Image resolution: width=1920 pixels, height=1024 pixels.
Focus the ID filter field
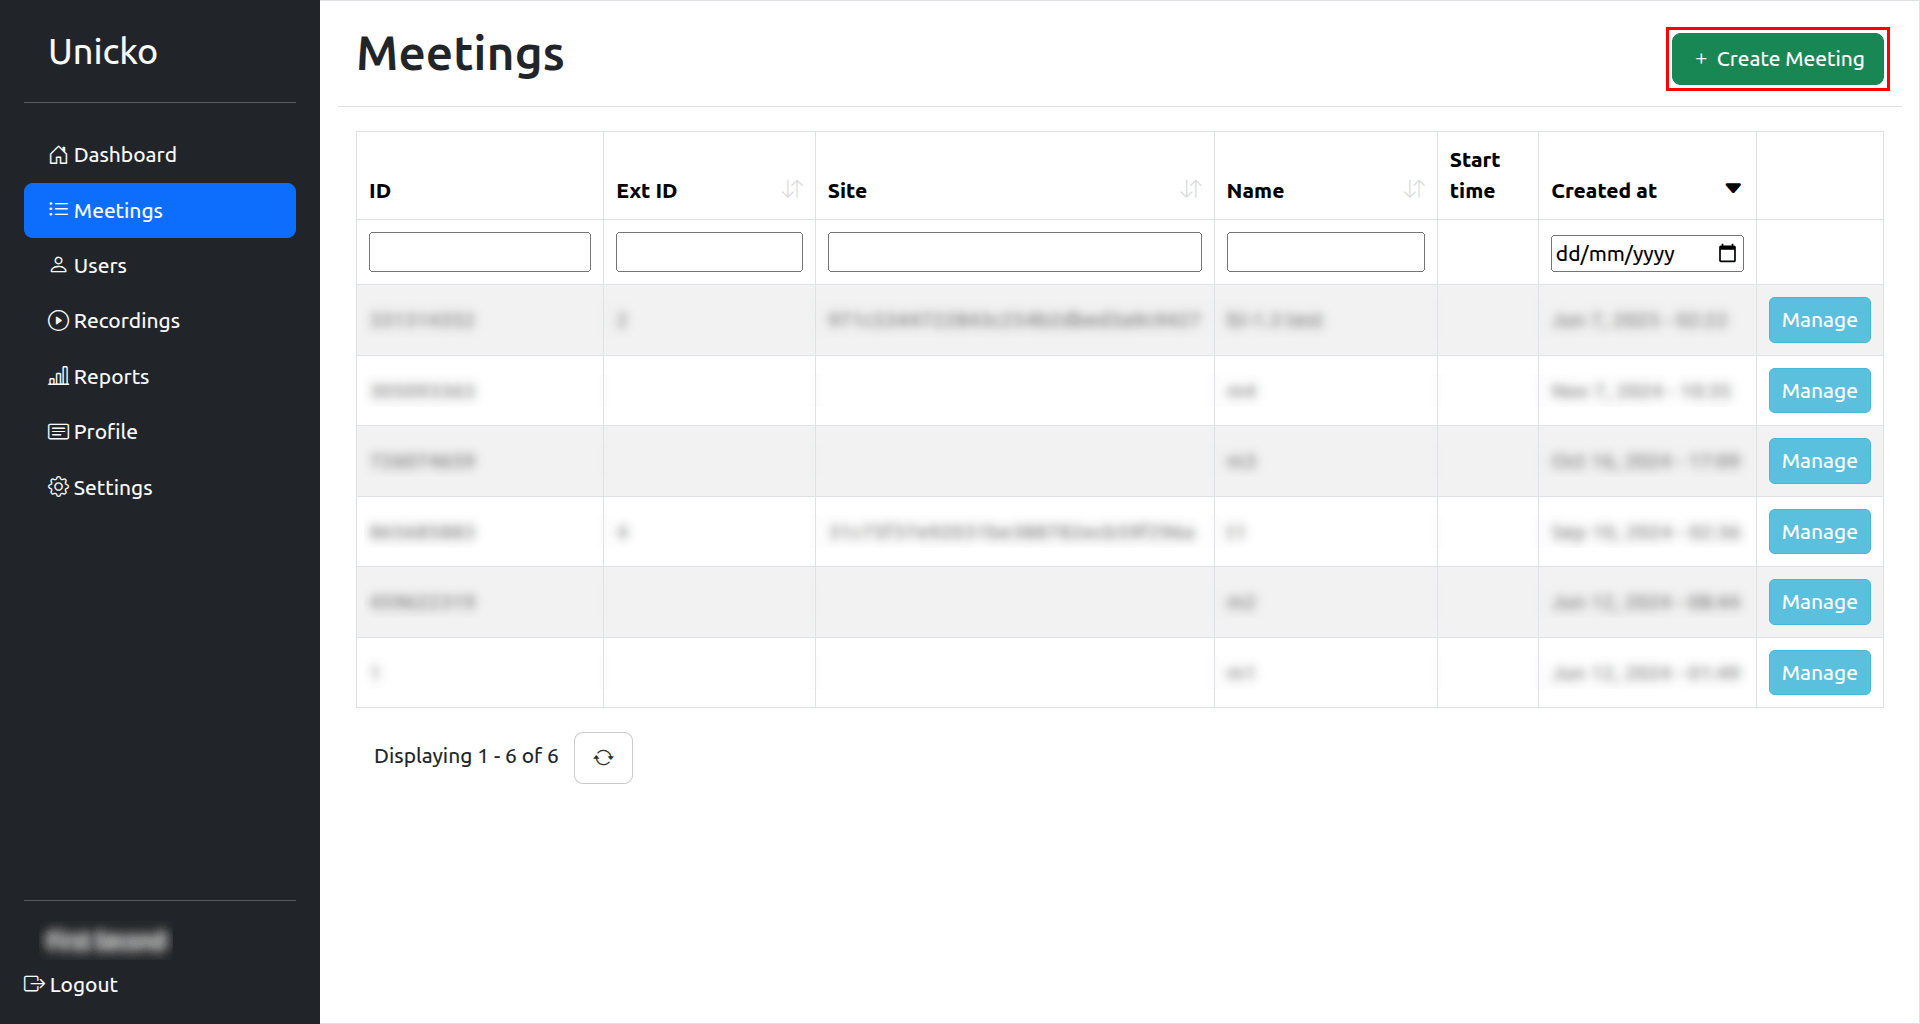pyautogui.click(x=480, y=252)
